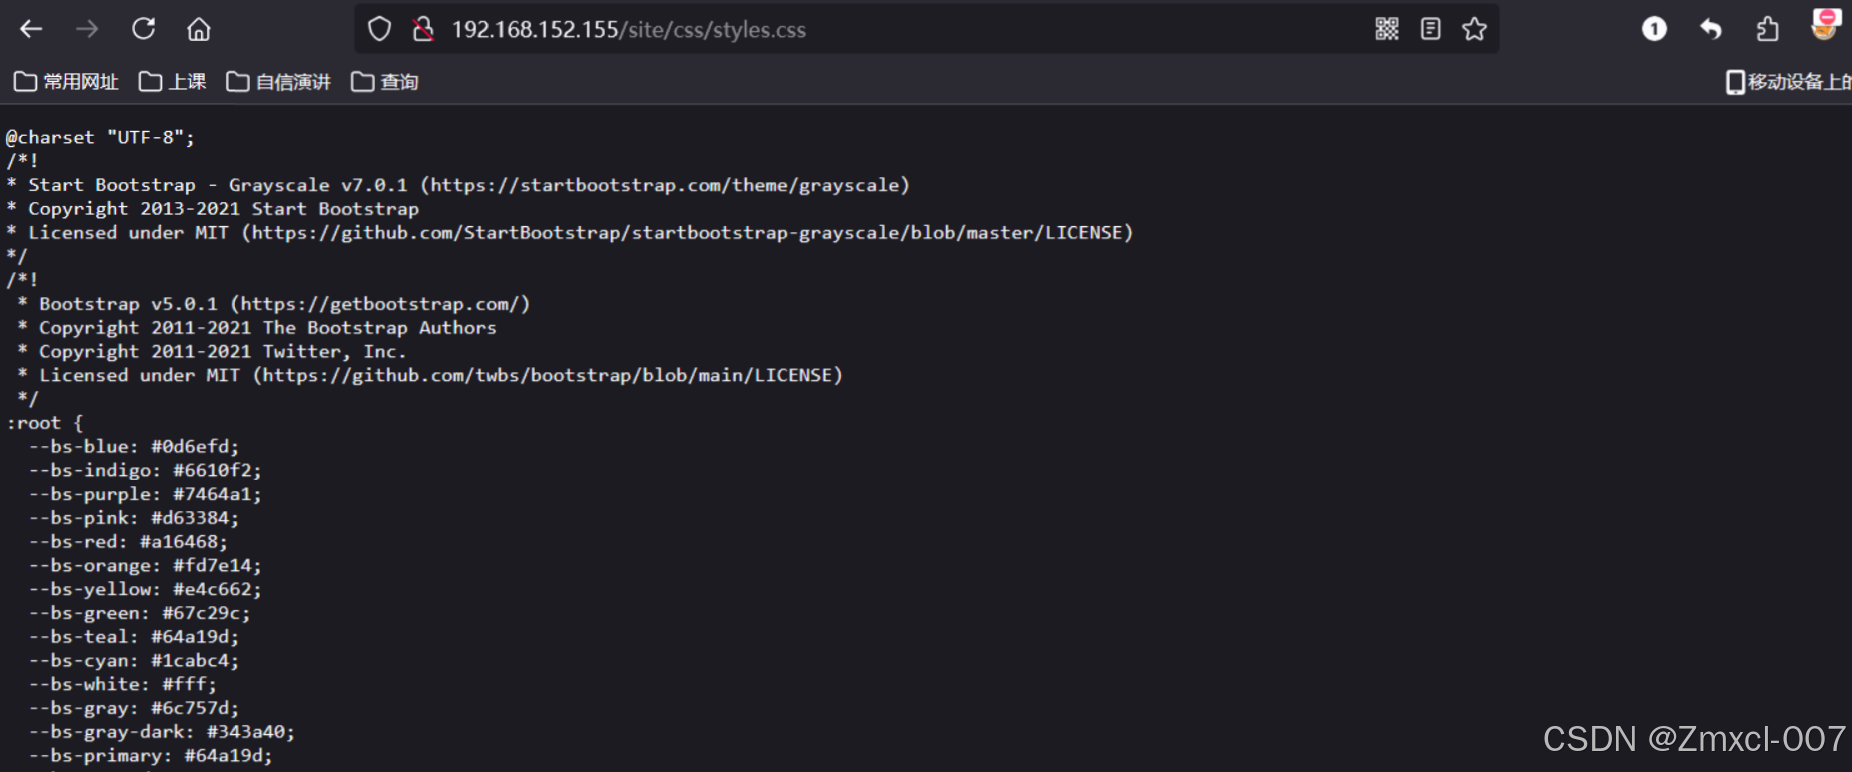Open the 查询 bookmarks folder
Image resolution: width=1852 pixels, height=772 pixels.
[x=385, y=81]
